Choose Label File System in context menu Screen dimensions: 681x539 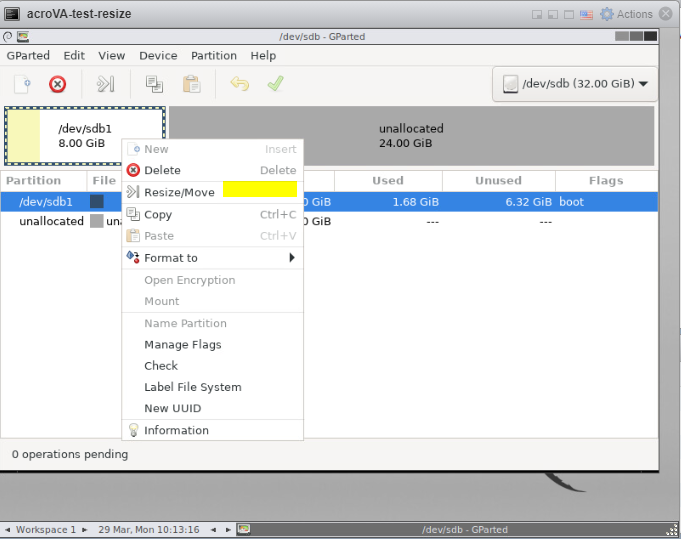tap(212, 387)
